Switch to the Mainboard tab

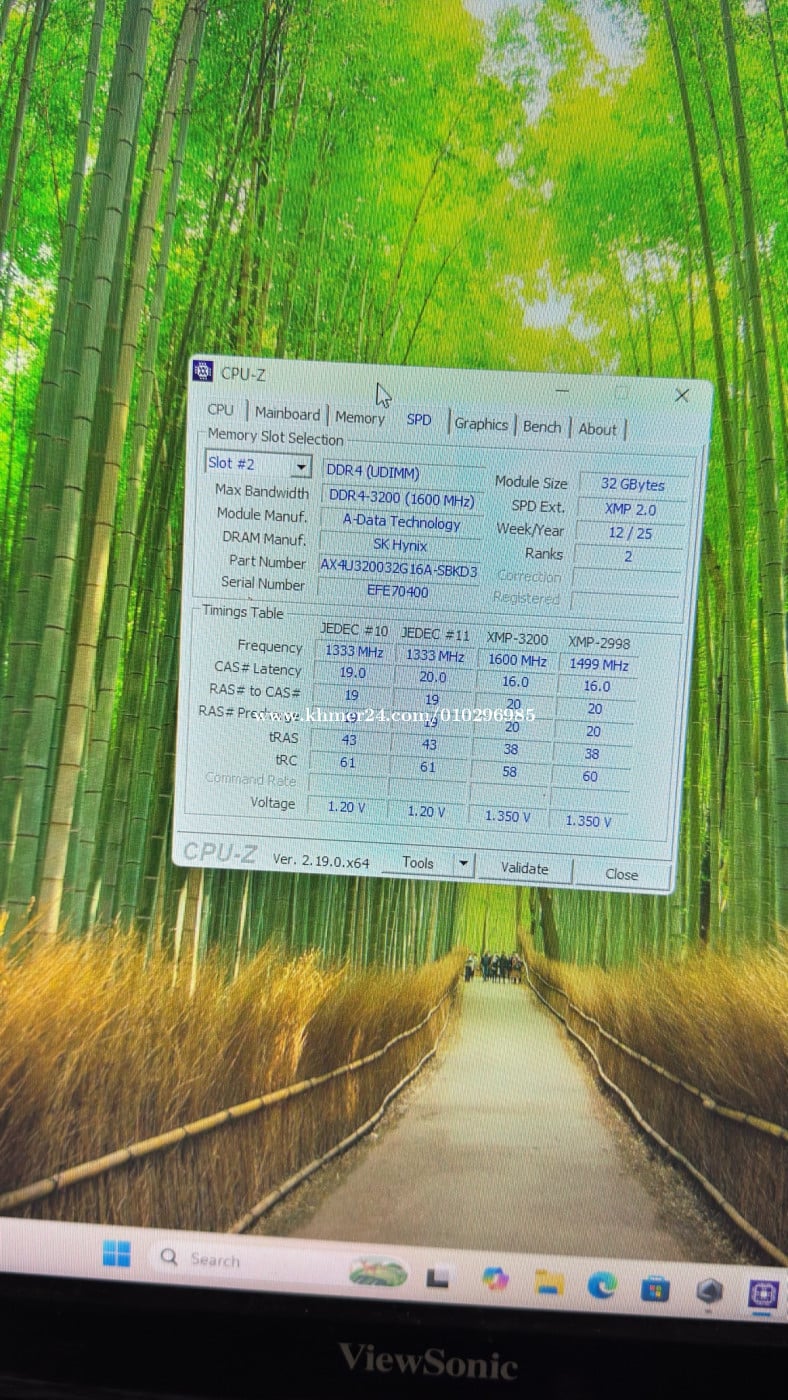(287, 413)
